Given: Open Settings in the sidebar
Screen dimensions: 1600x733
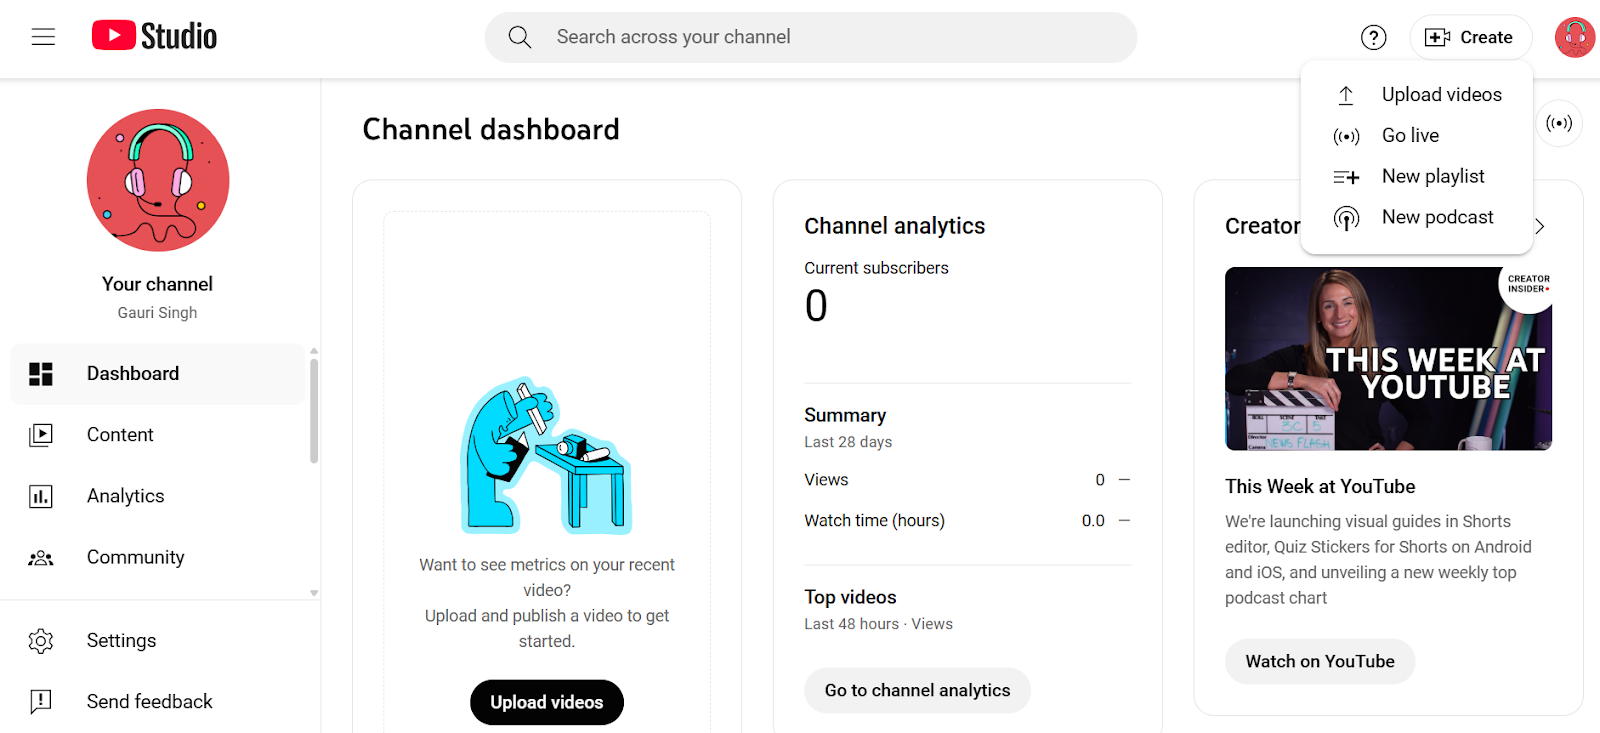Looking at the screenshot, I should 158,641.
